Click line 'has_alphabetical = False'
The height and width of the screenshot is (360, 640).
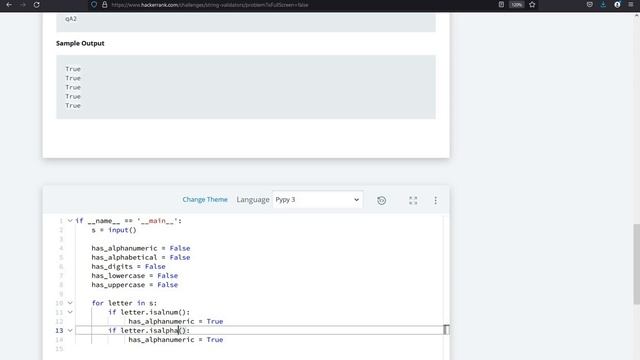(141, 257)
